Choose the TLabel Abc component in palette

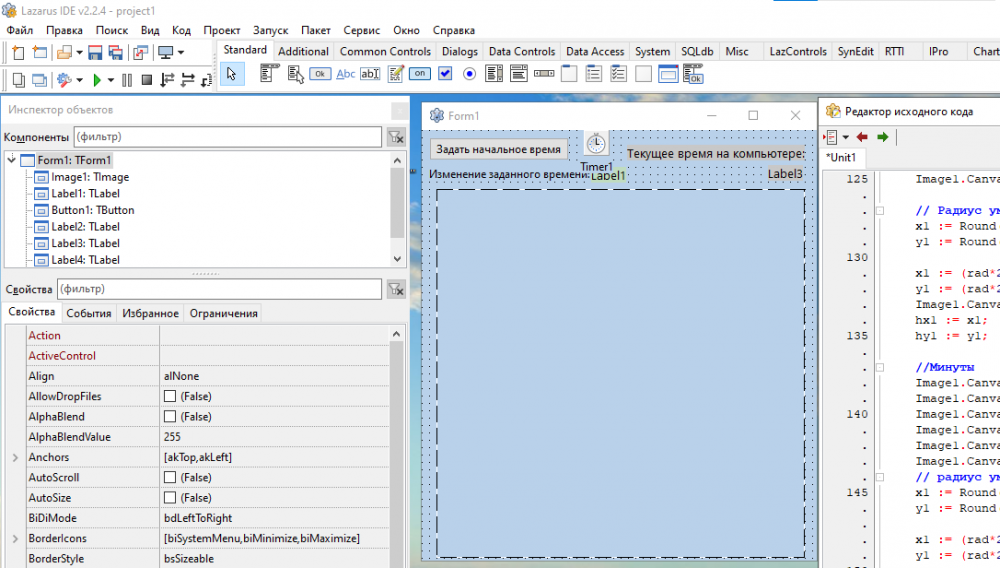pyautogui.click(x=346, y=73)
